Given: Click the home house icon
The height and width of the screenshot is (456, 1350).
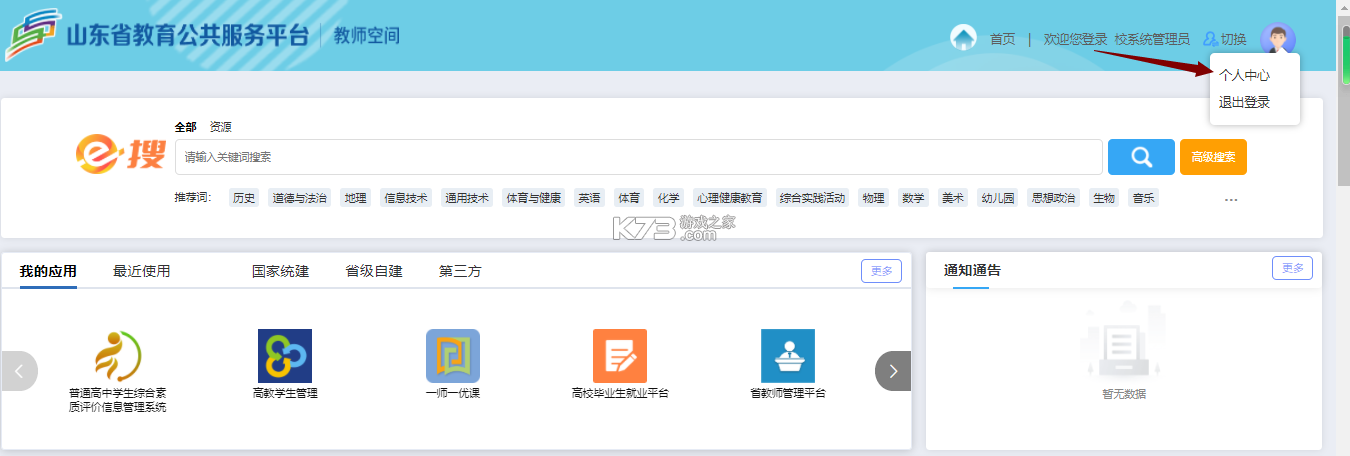Looking at the screenshot, I should (x=963, y=38).
